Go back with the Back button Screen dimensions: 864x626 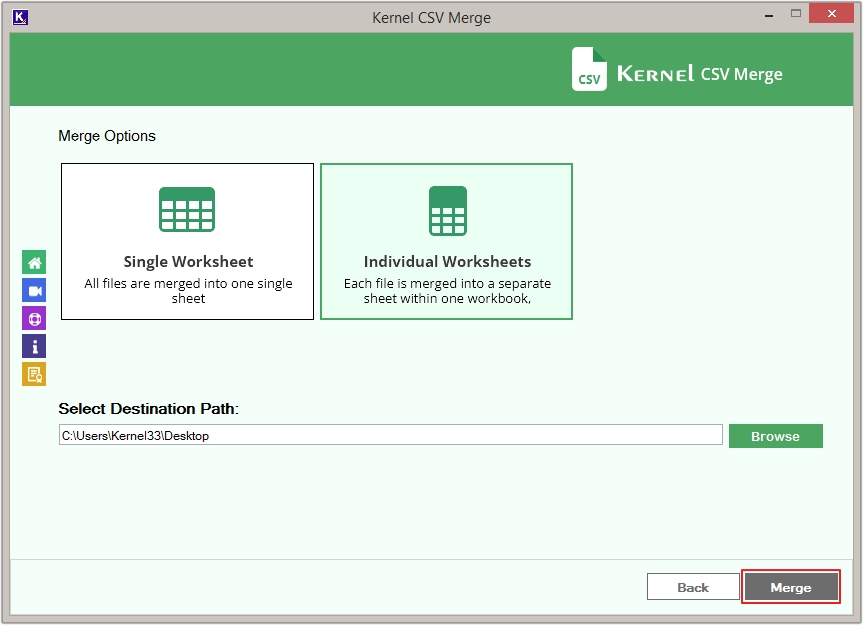point(693,587)
